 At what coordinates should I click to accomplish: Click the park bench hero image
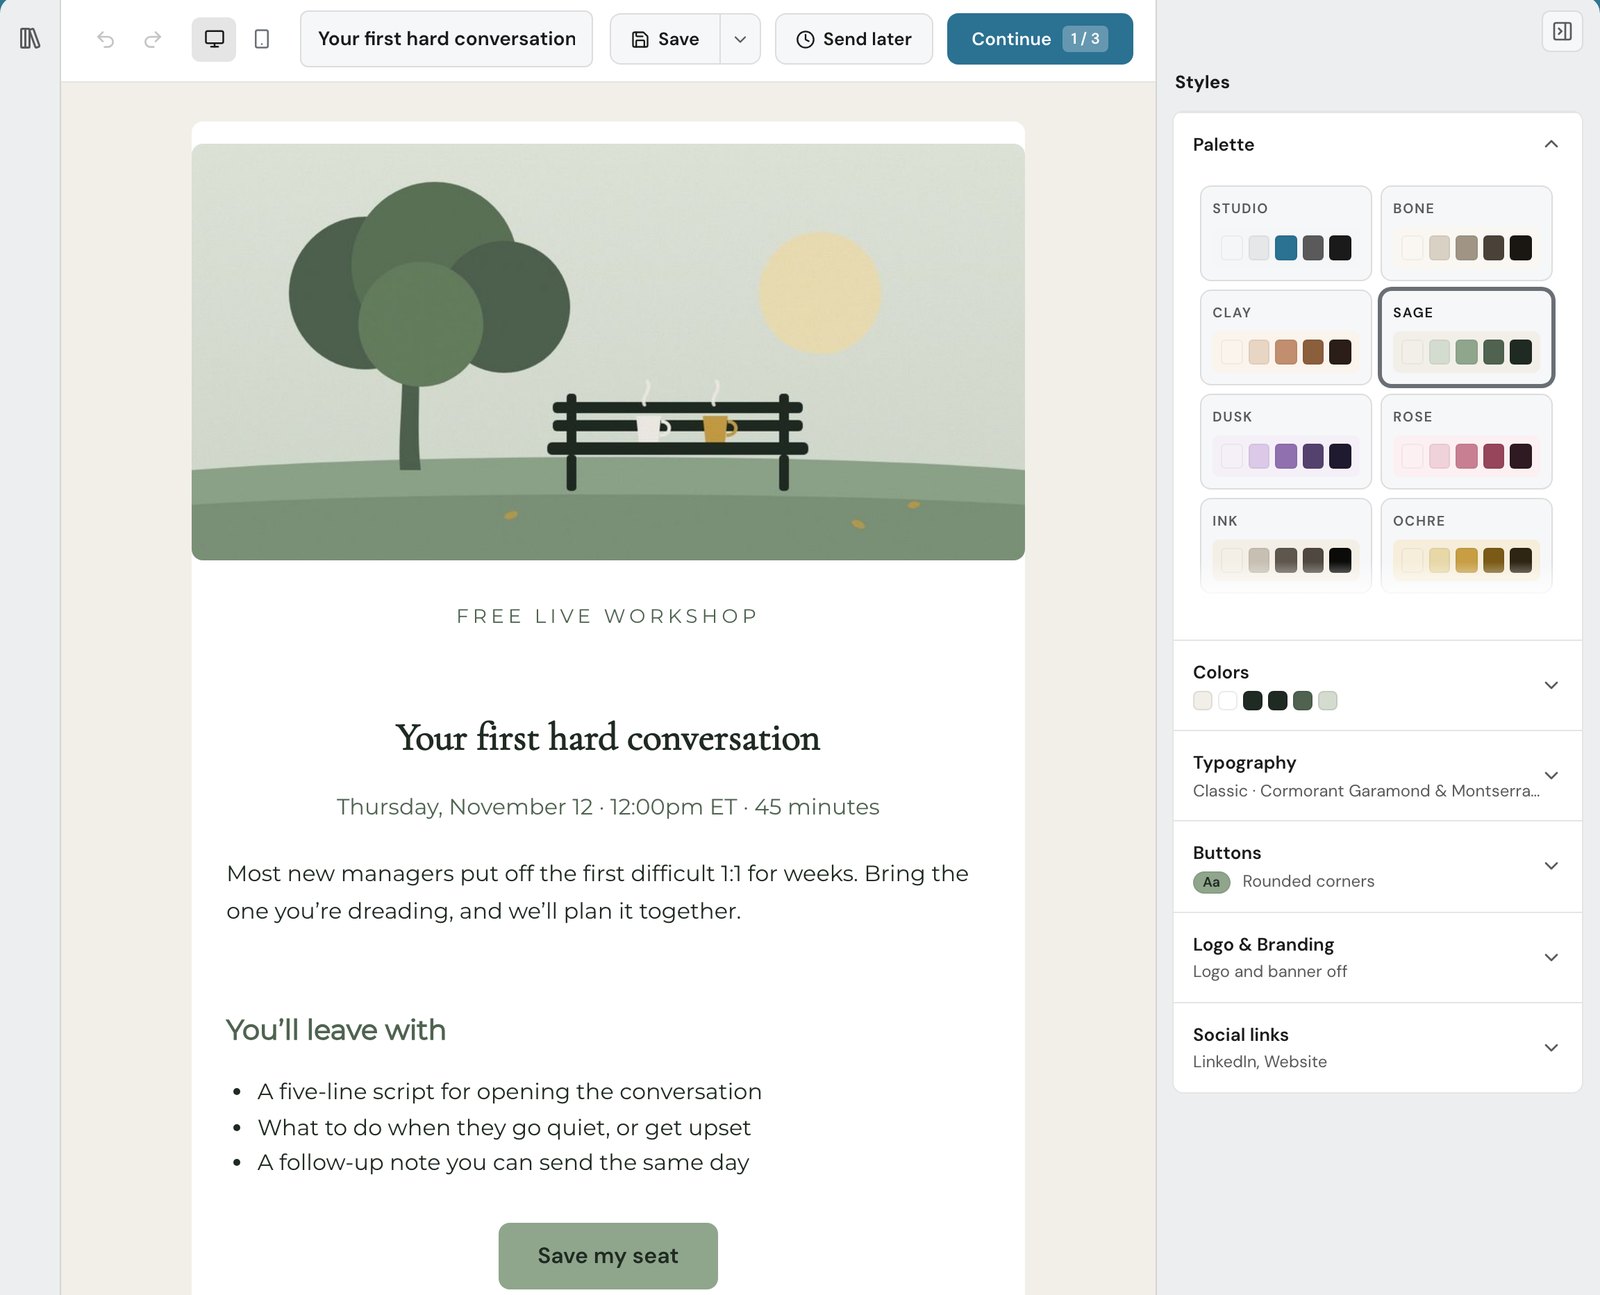pyautogui.click(x=608, y=352)
